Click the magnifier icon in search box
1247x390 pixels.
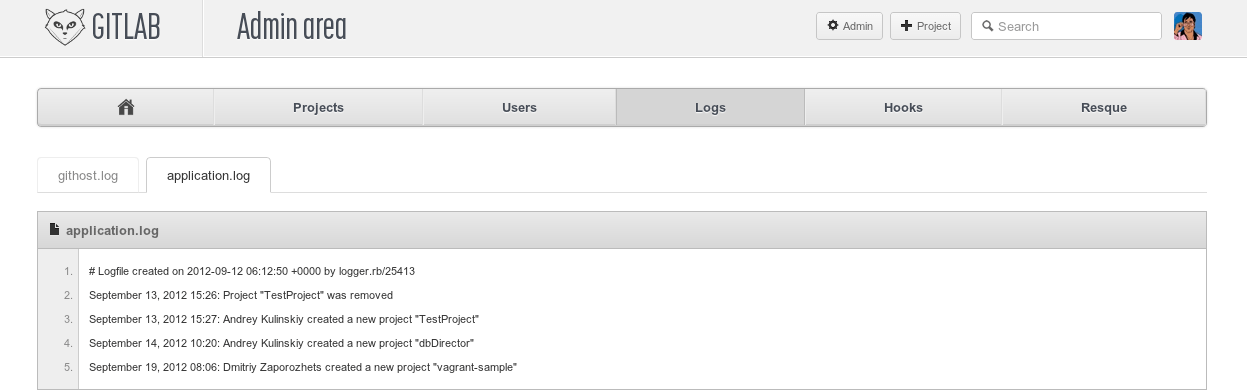click(x=988, y=26)
